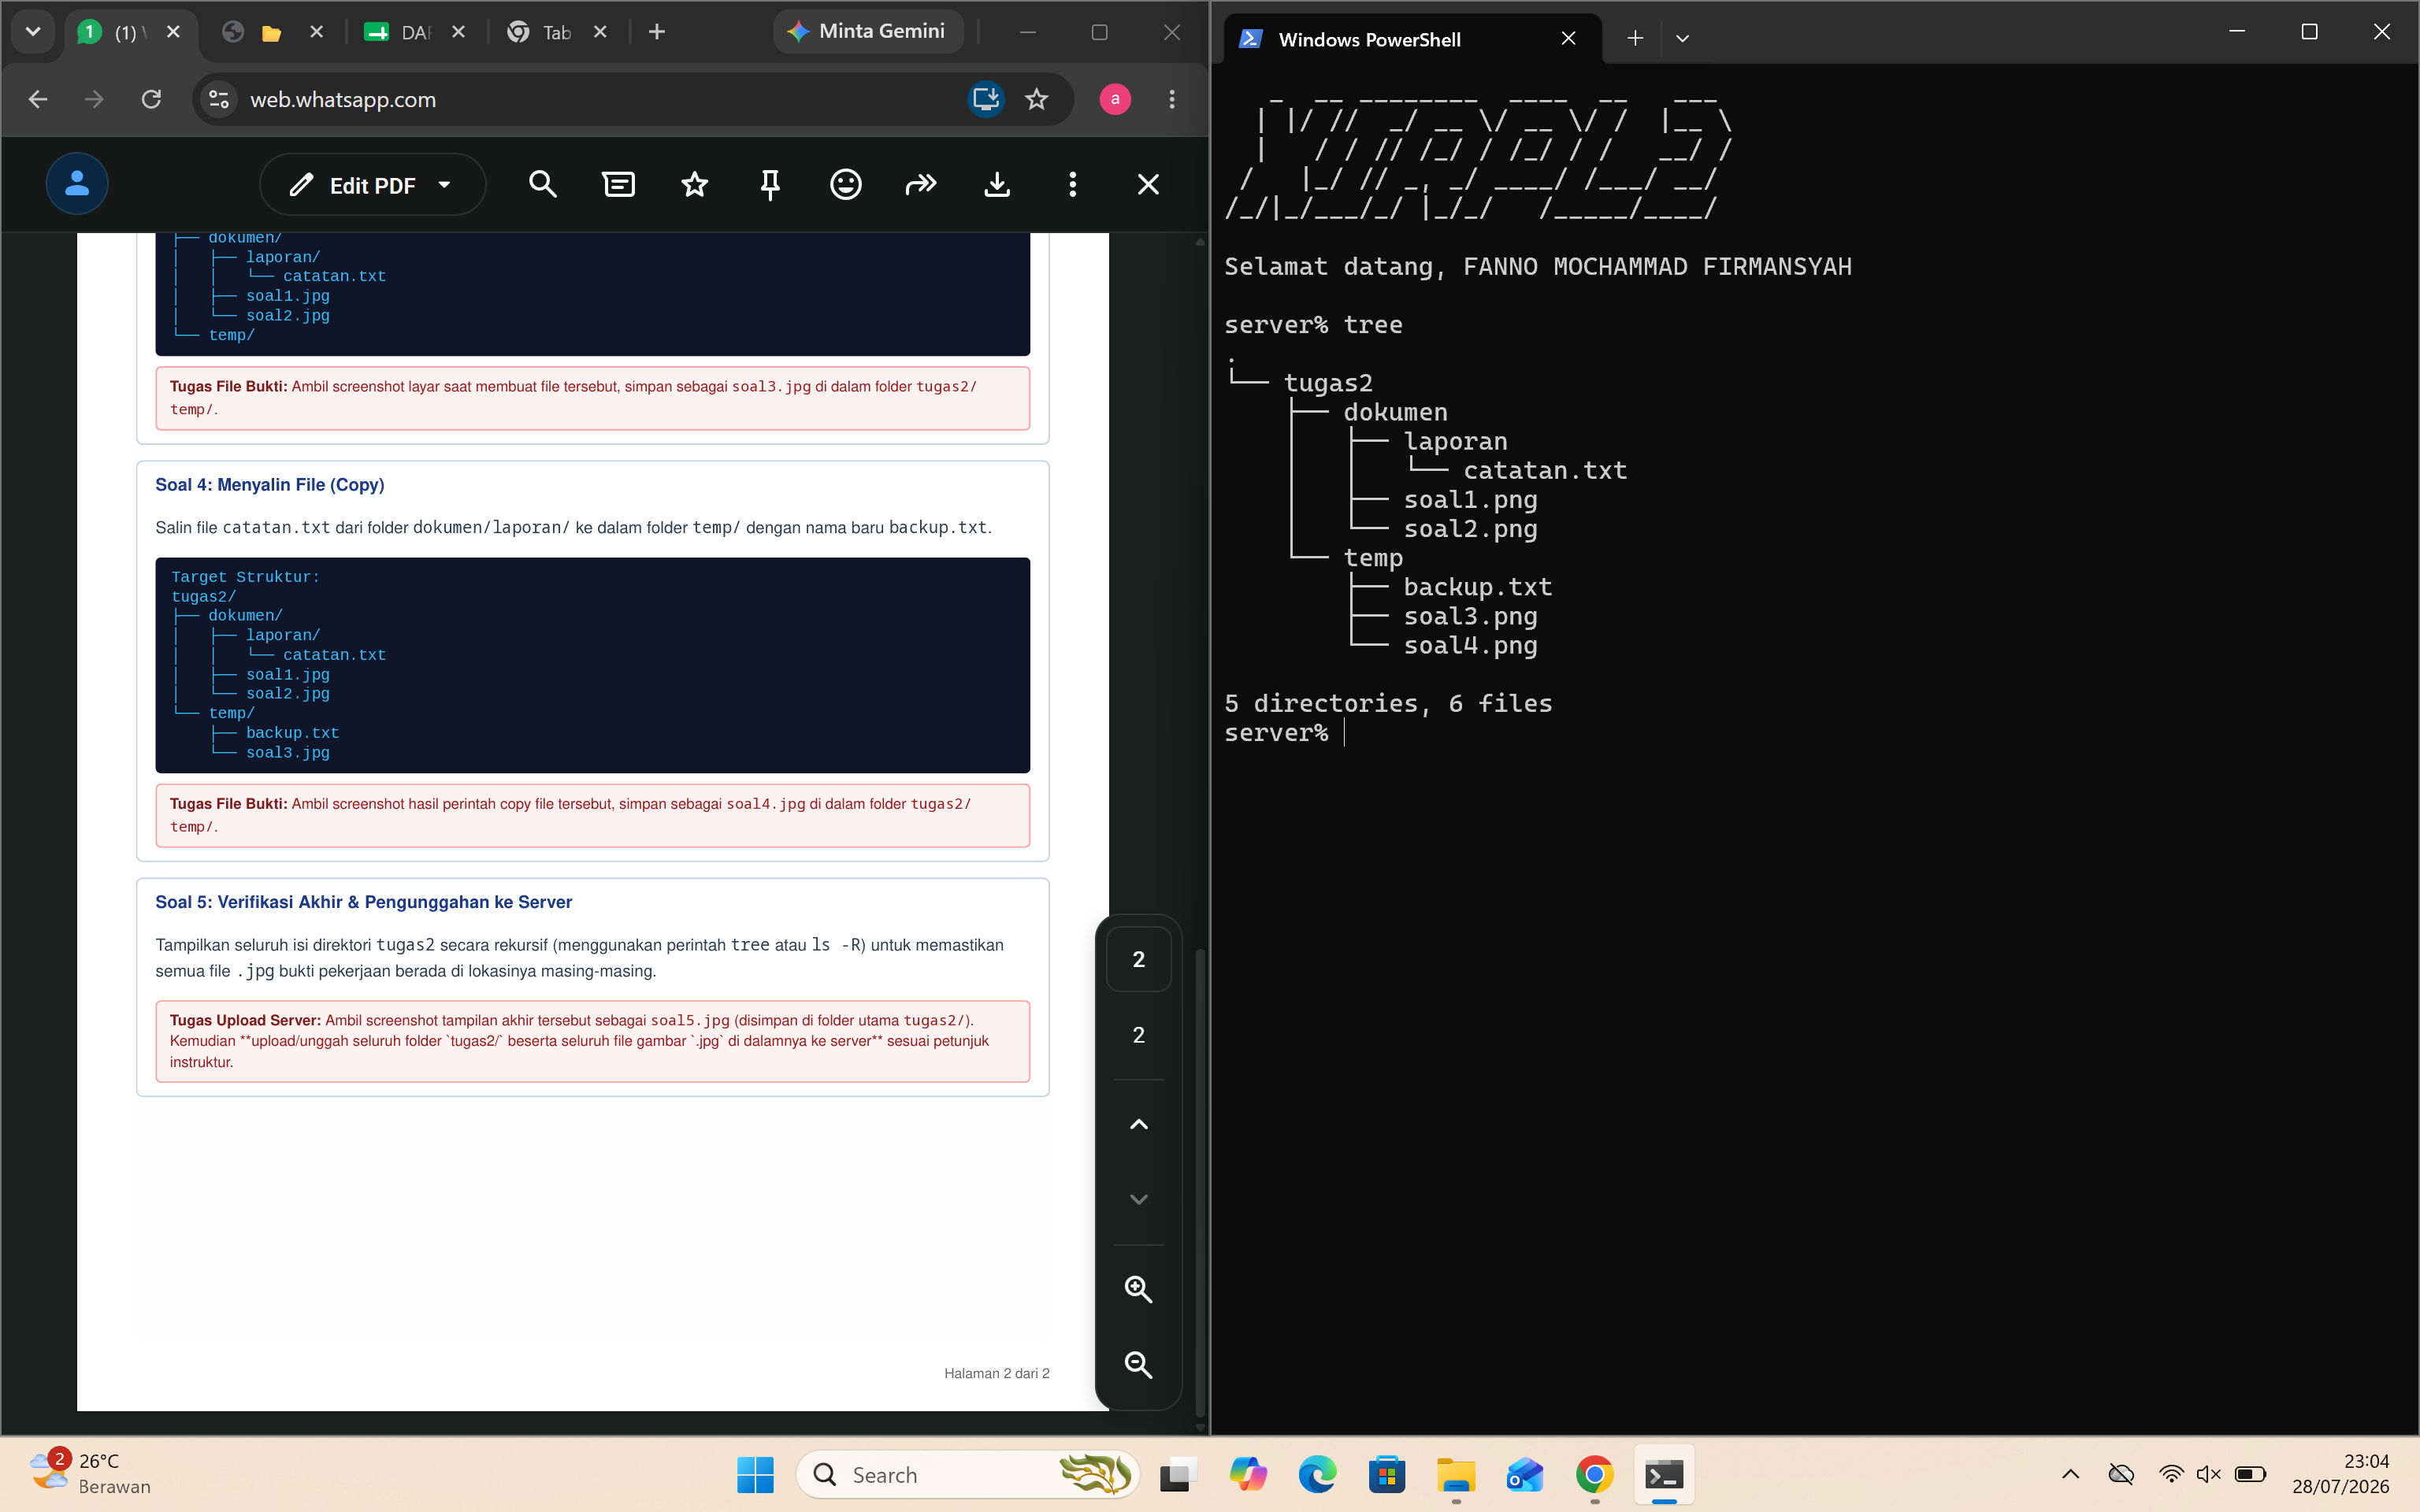Bookmark this page with the star
The image size is (2420, 1512).
click(x=1037, y=99)
